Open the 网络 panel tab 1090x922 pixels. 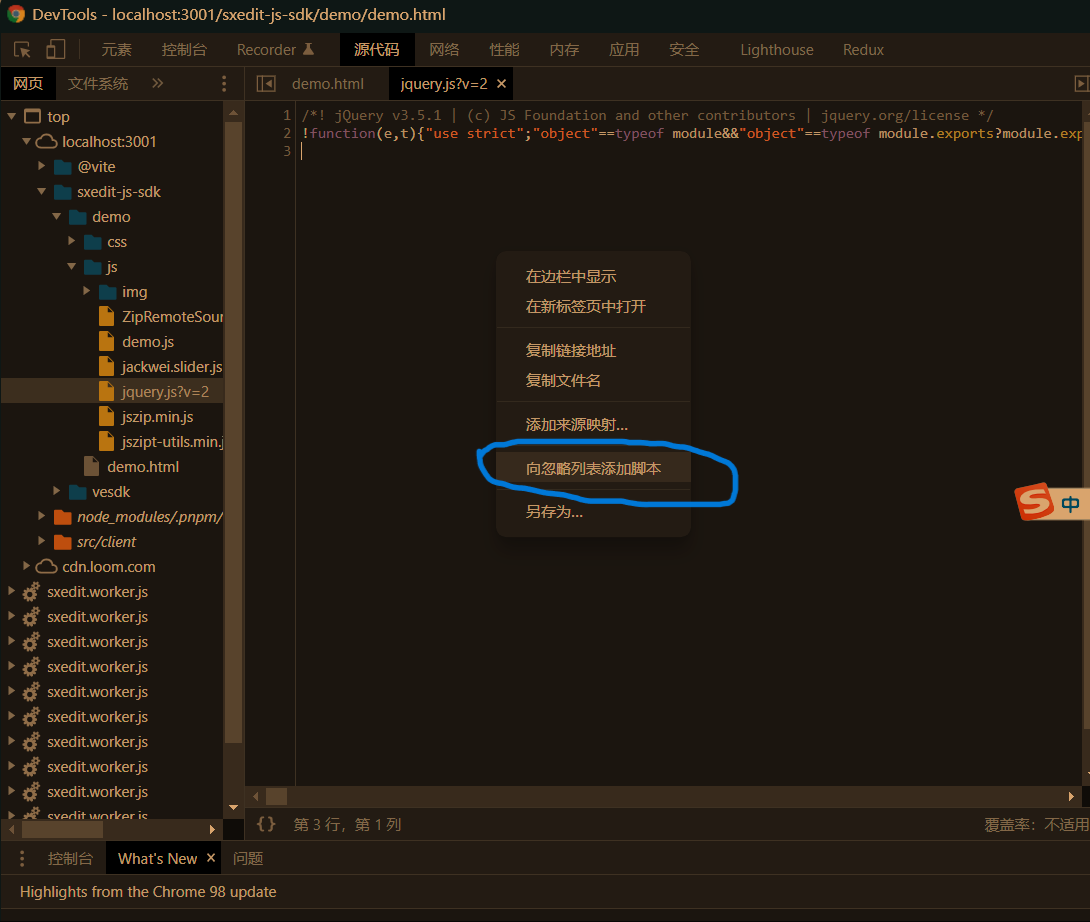(x=444, y=50)
